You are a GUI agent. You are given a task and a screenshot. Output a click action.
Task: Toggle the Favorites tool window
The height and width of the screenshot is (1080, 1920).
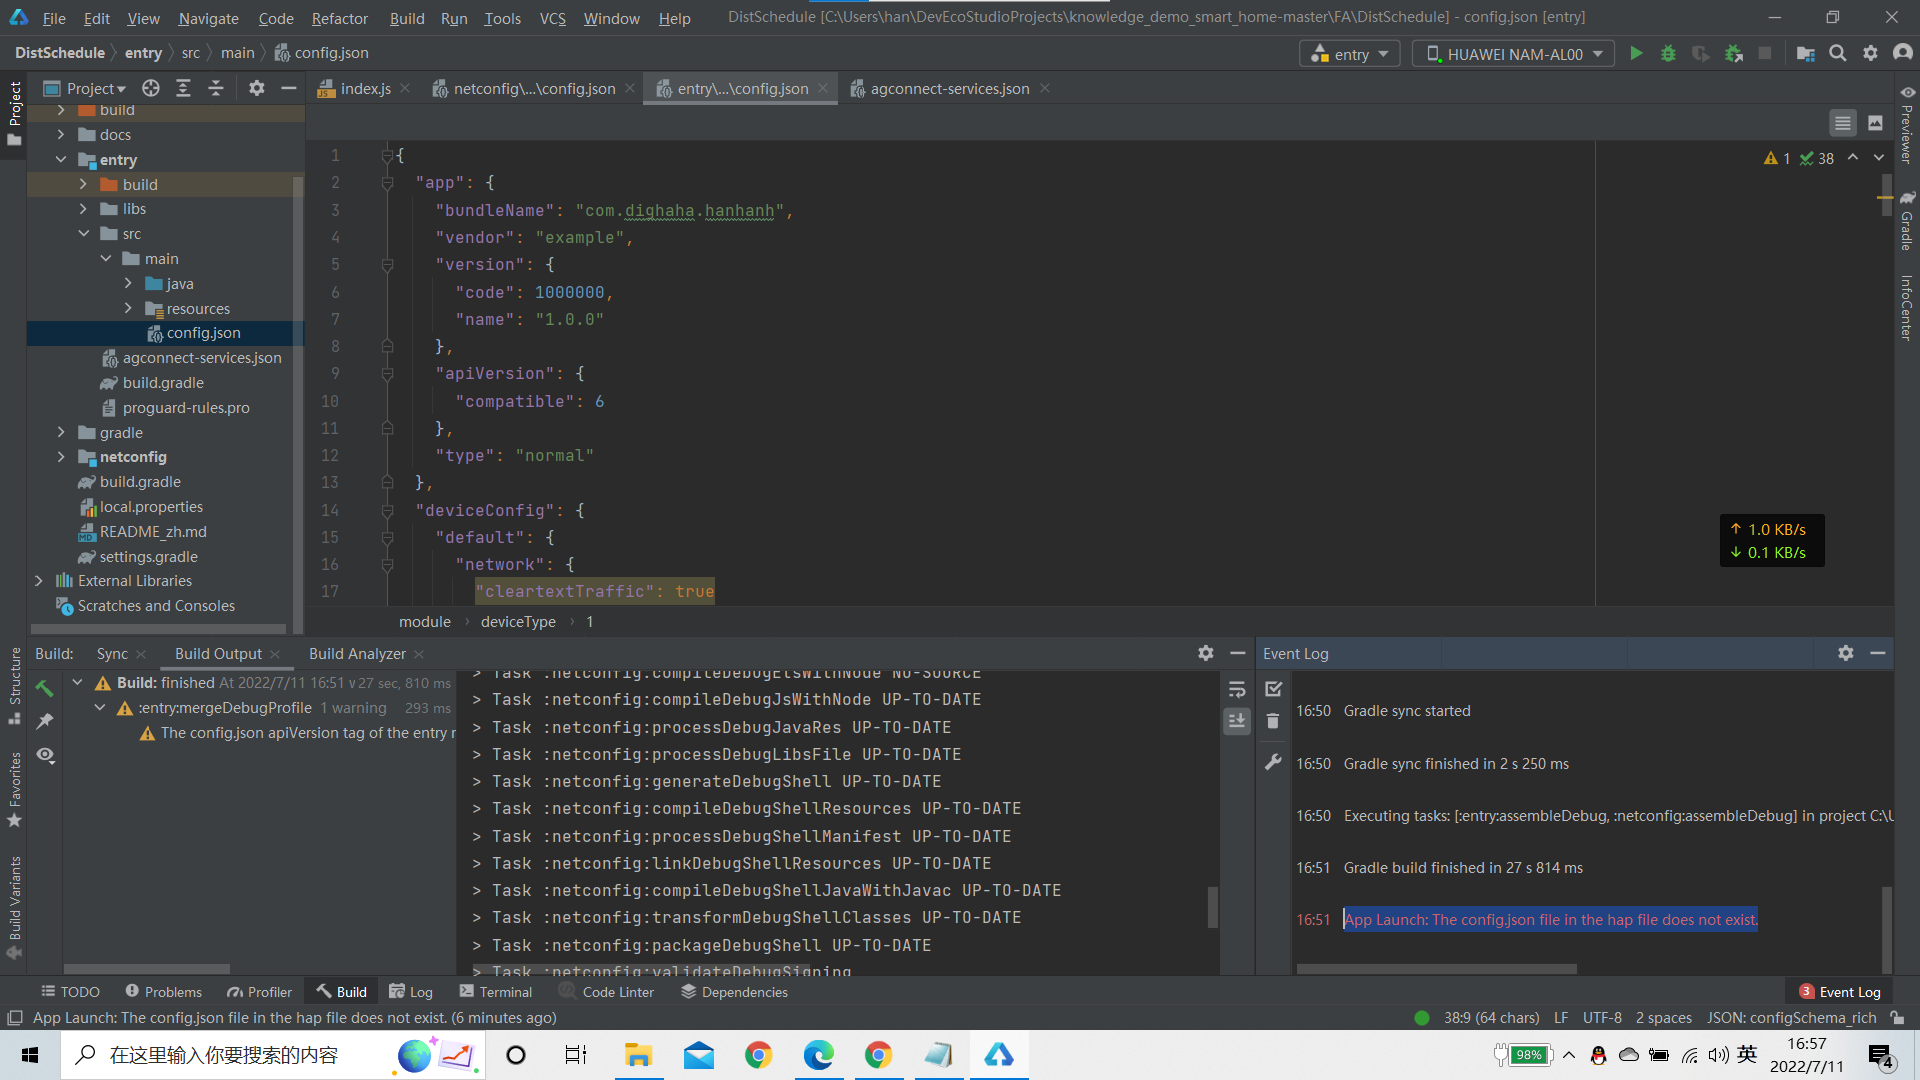coord(14,790)
